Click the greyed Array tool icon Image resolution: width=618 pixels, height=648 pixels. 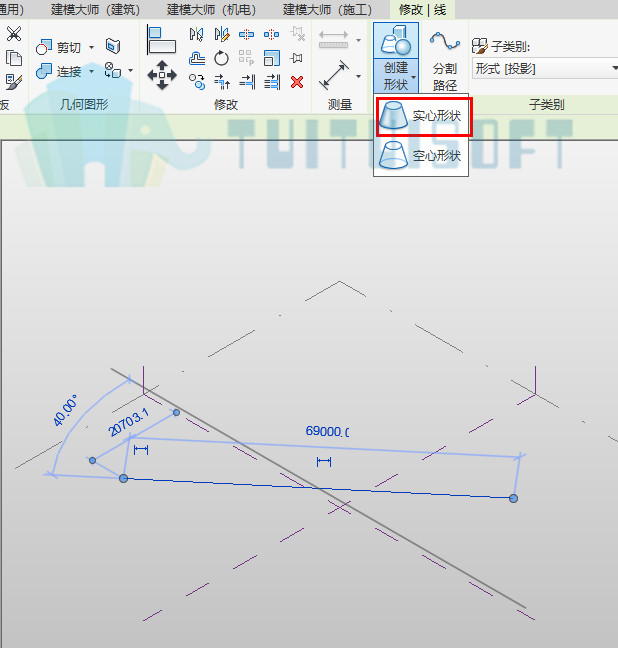pos(246,58)
